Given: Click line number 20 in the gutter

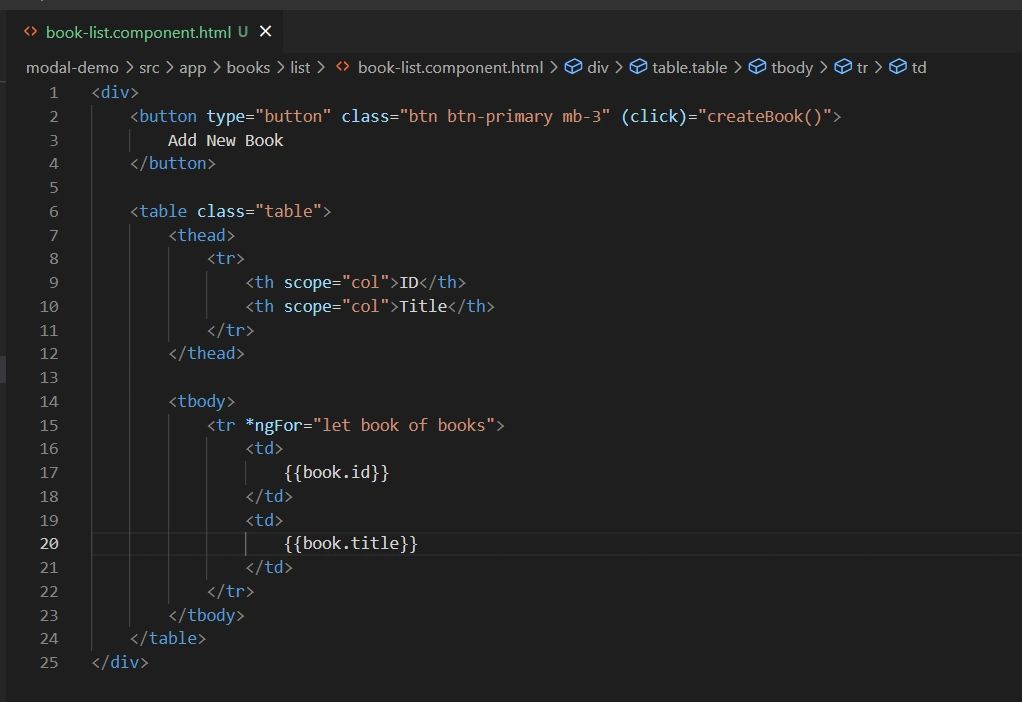Looking at the screenshot, I should pos(49,543).
